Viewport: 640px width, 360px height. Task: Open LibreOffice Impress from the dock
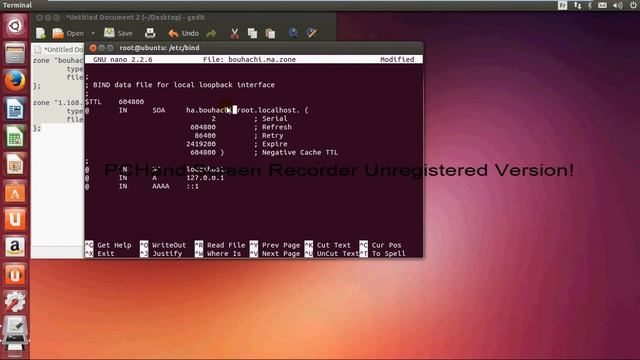click(x=15, y=164)
